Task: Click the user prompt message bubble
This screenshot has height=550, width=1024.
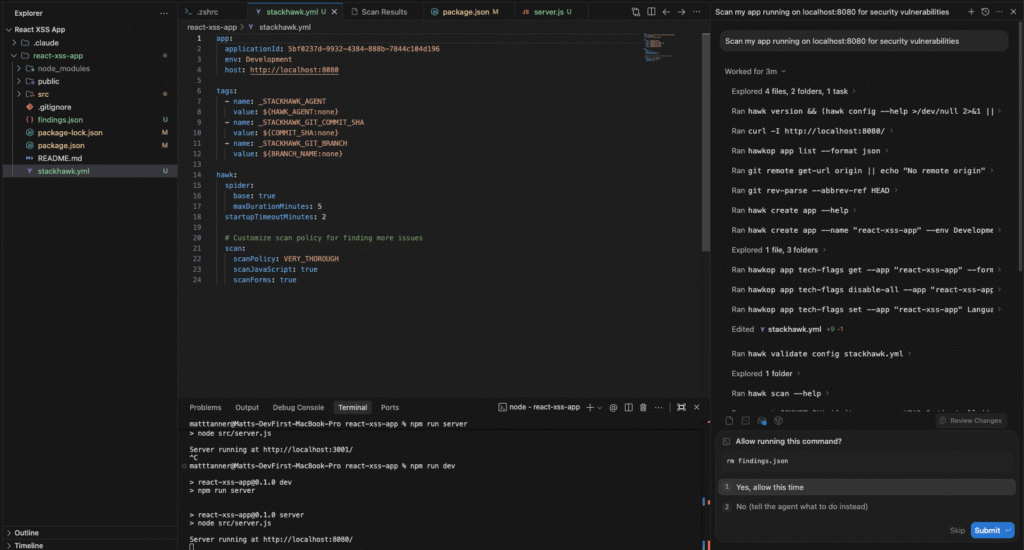Action: 863,41
